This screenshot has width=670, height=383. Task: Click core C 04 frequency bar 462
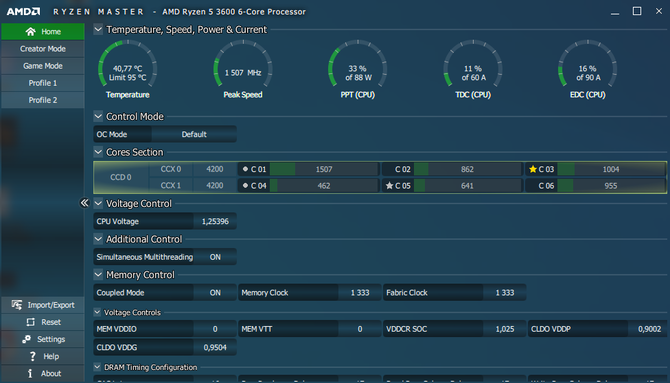324,186
